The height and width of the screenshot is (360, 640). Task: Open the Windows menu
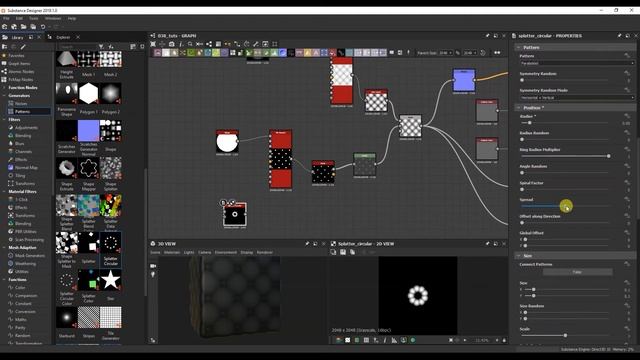pyautogui.click(x=53, y=18)
